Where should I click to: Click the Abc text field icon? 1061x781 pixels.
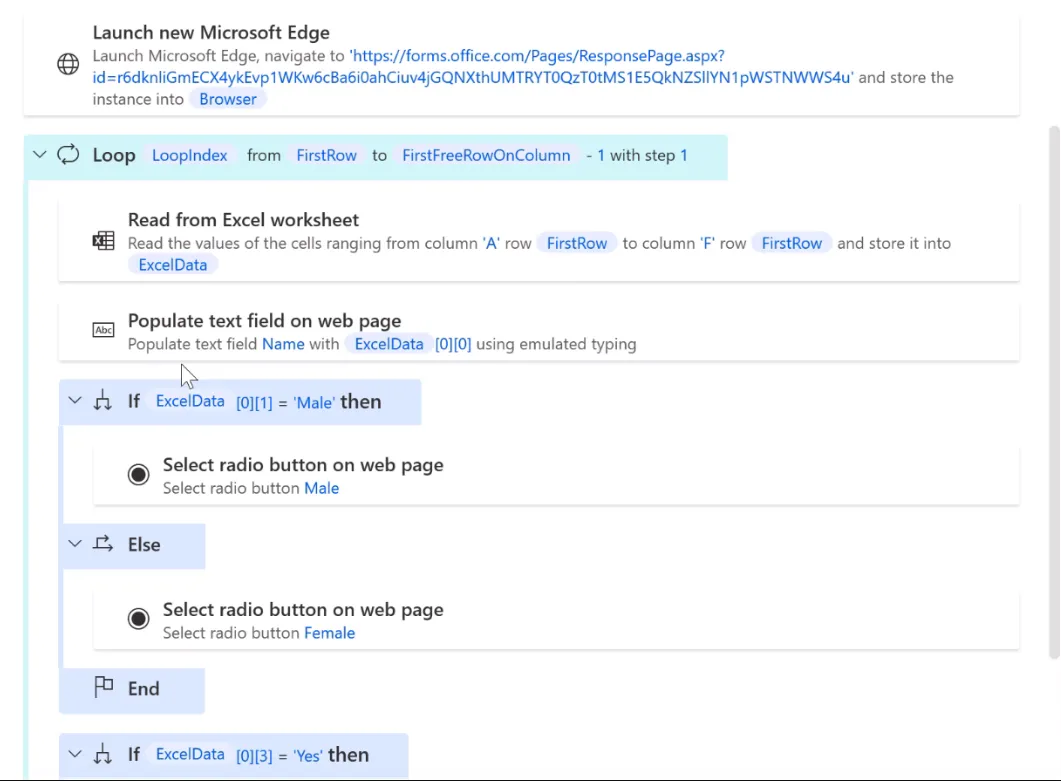(103, 330)
